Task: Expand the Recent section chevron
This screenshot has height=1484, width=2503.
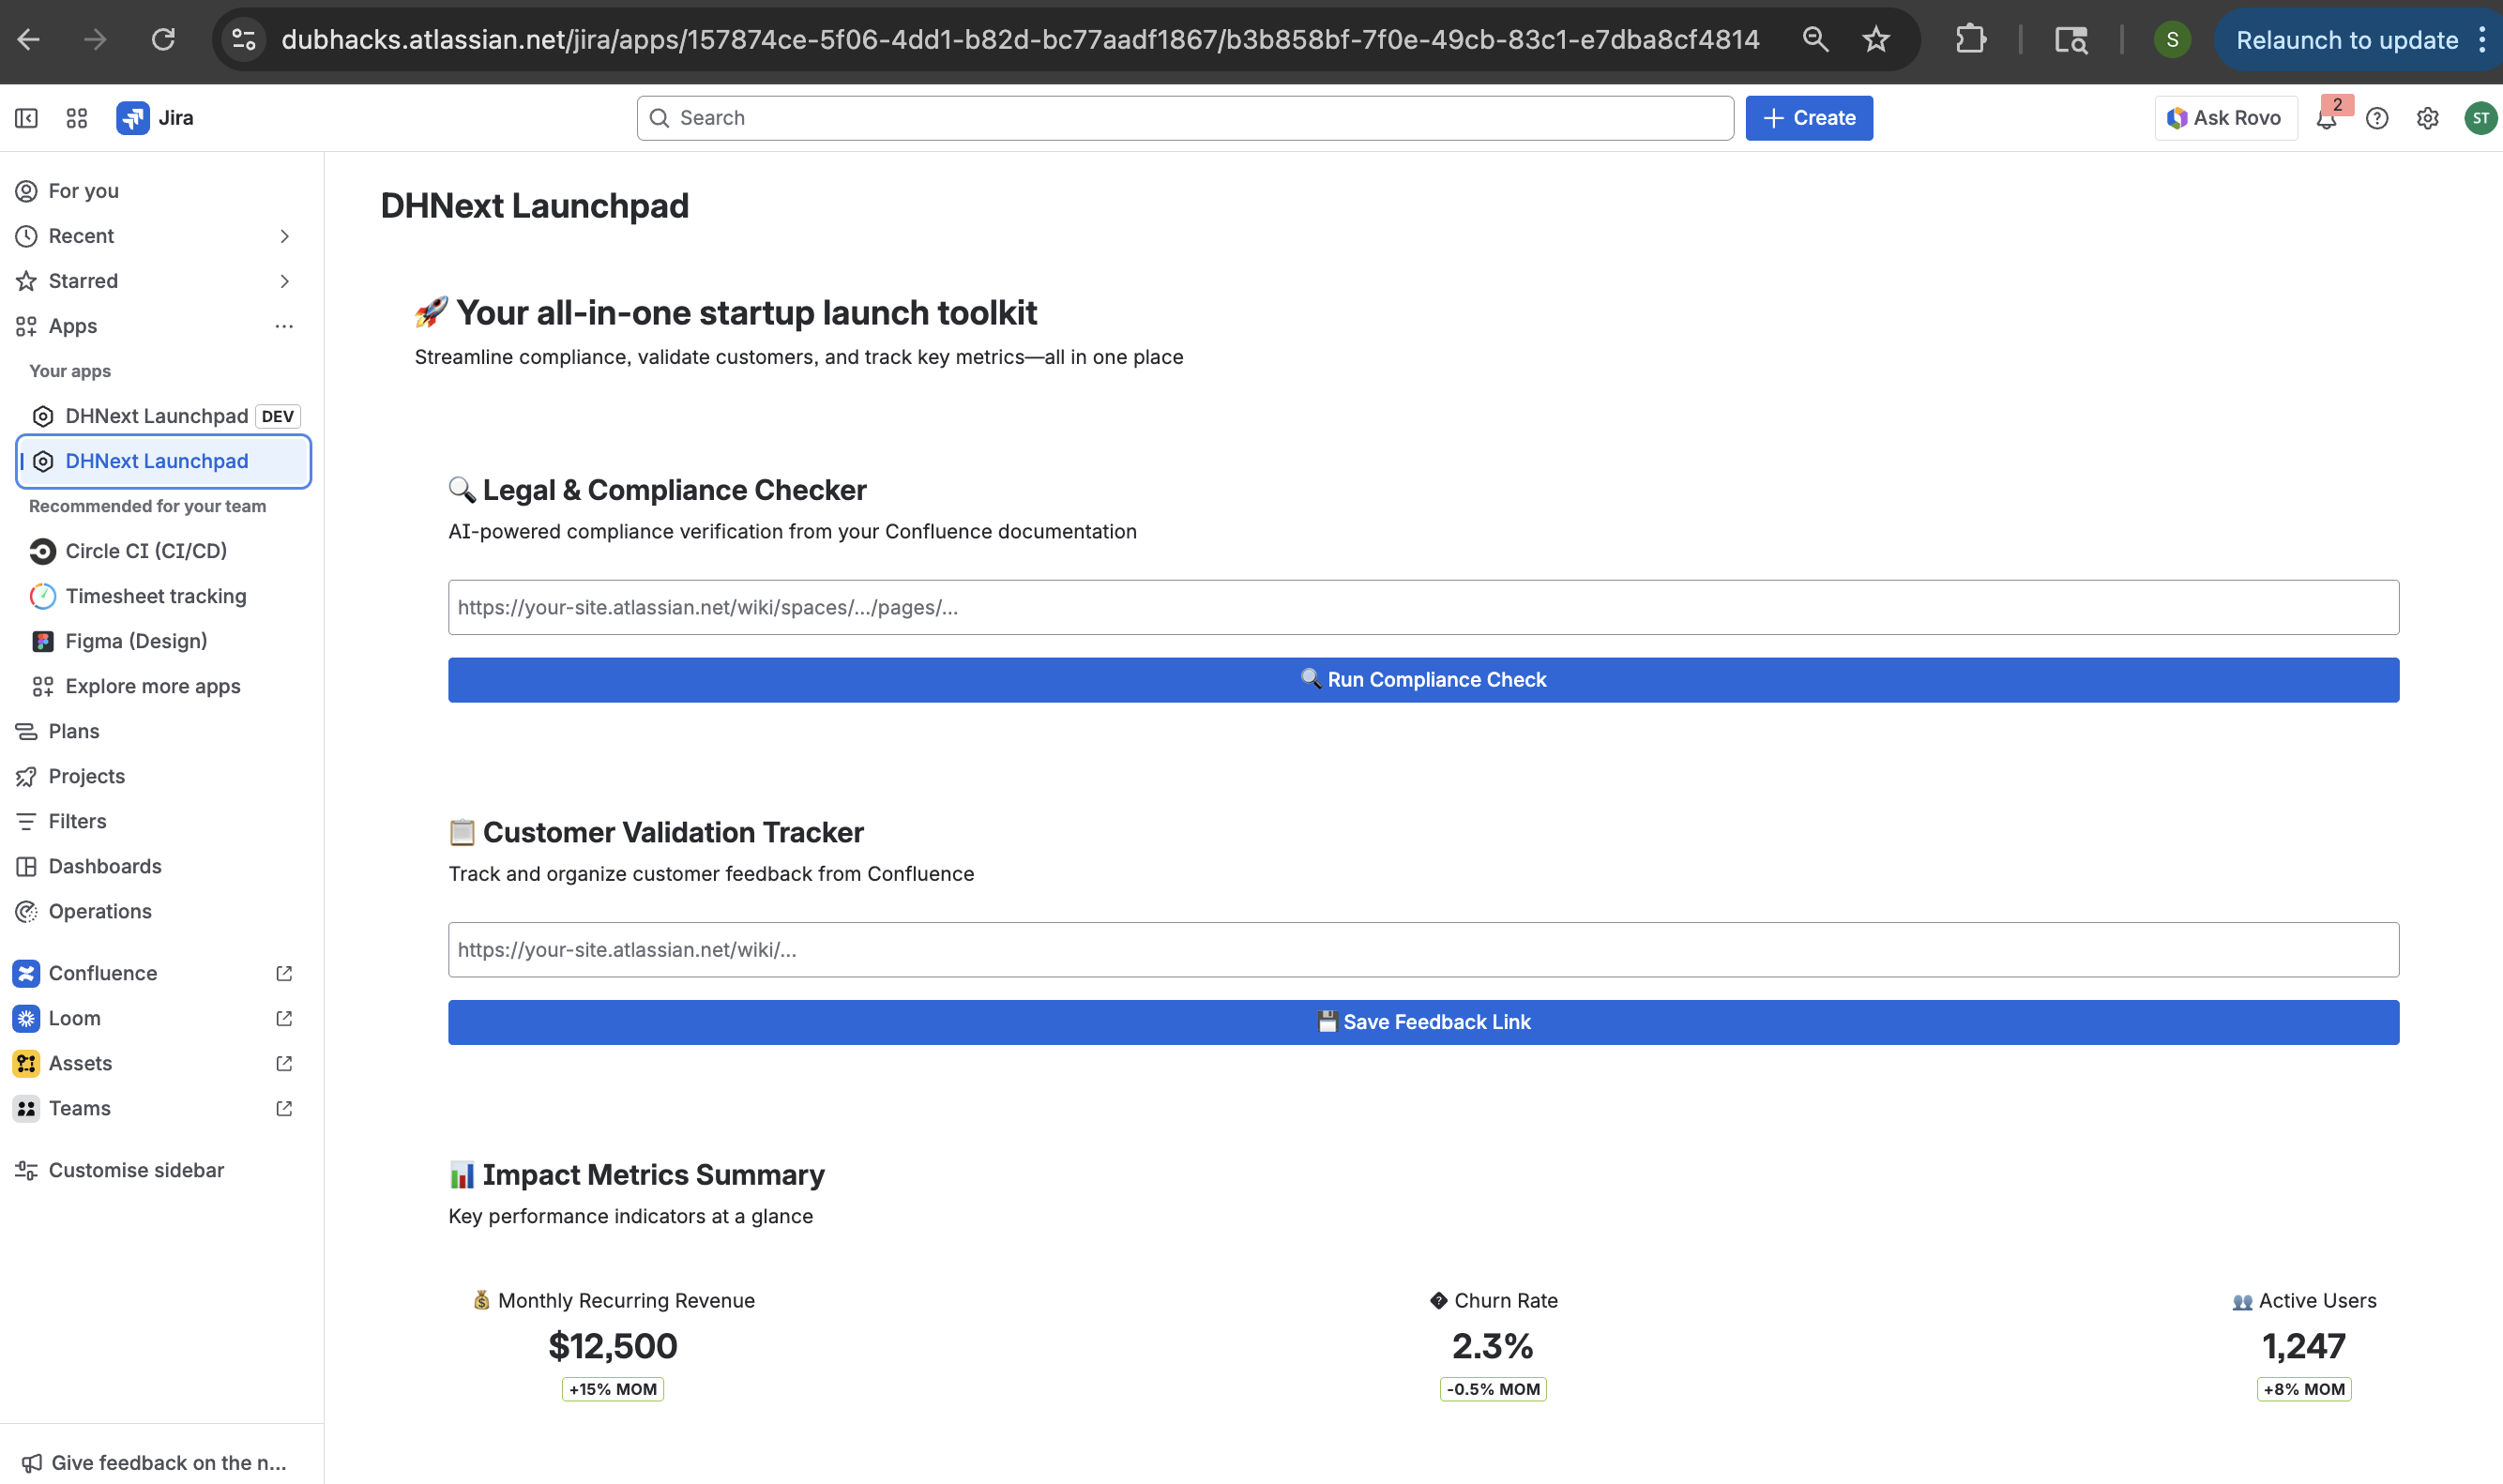Action: coord(284,236)
